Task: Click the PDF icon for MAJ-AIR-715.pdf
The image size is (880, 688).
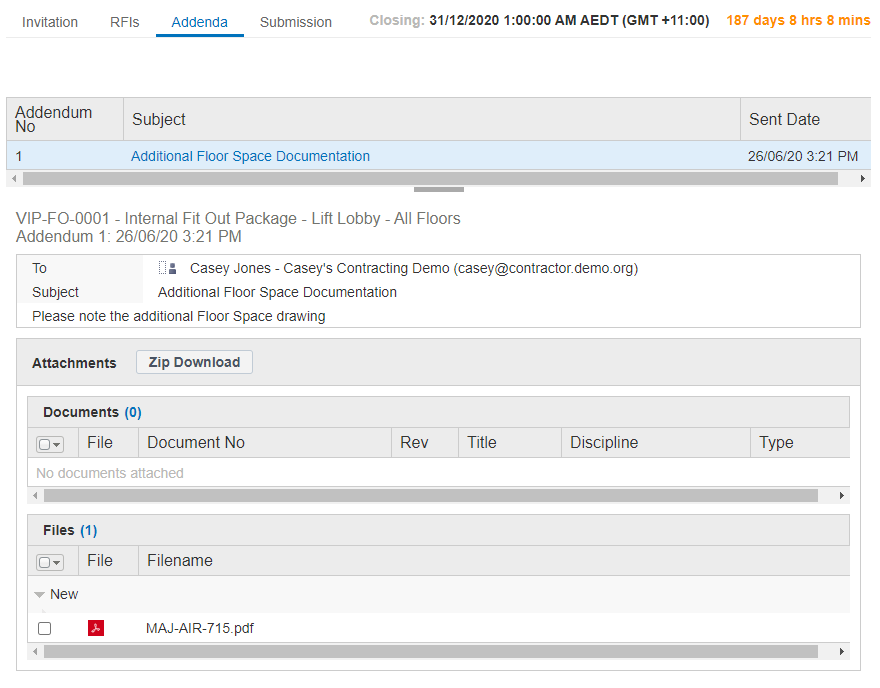Action: (97, 628)
